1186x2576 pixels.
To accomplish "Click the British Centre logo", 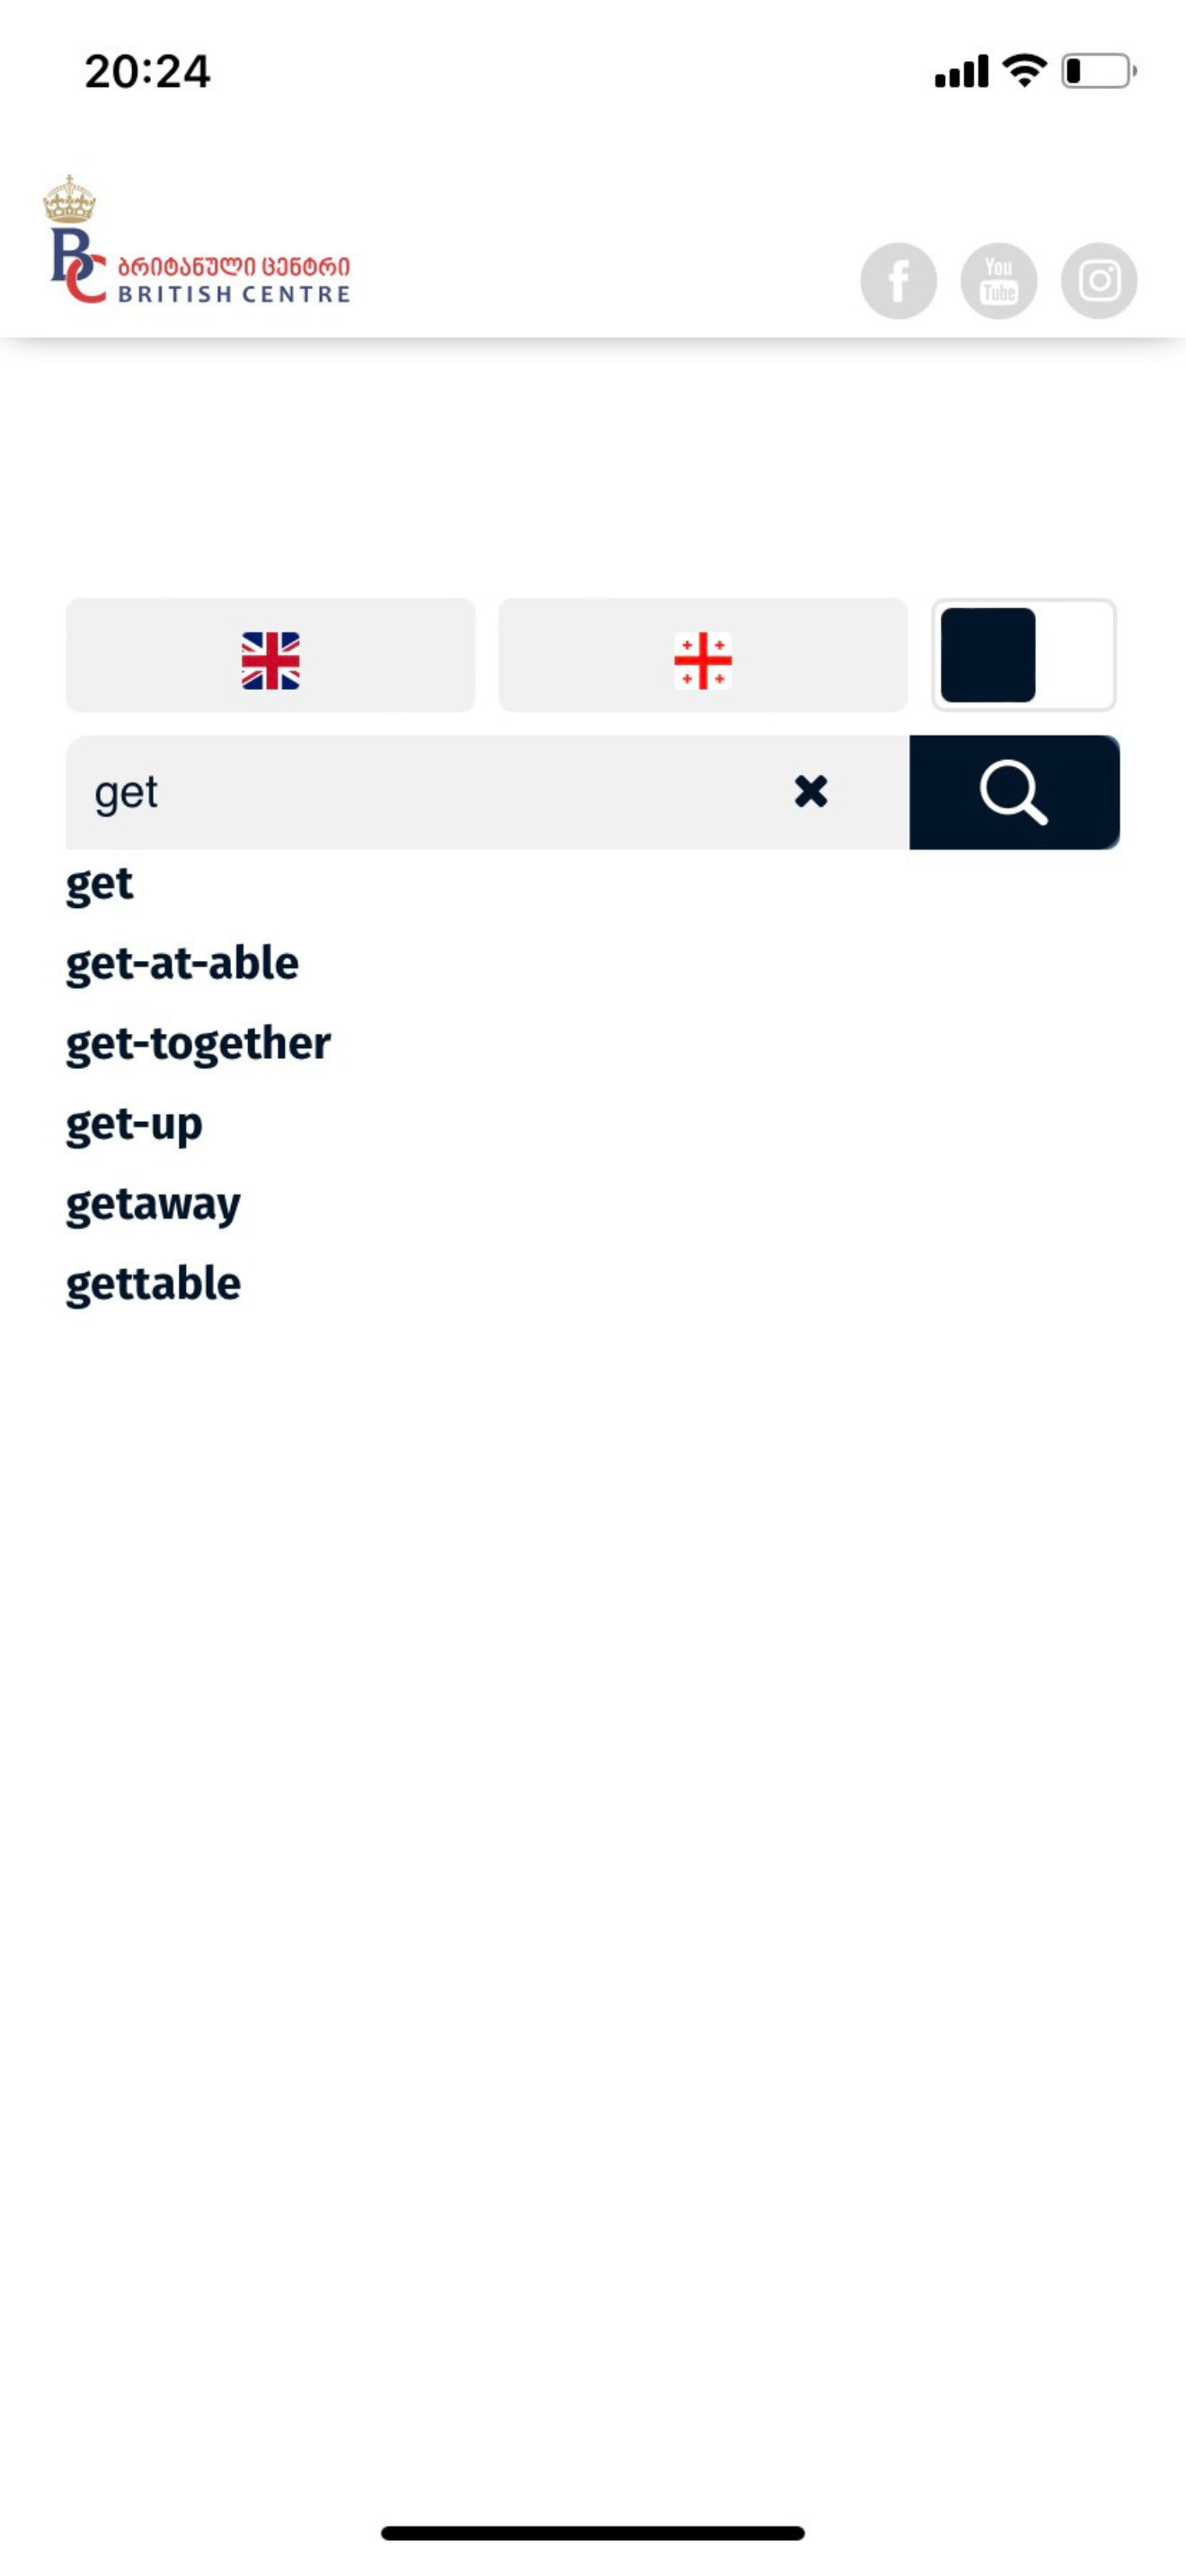I will click(198, 241).
